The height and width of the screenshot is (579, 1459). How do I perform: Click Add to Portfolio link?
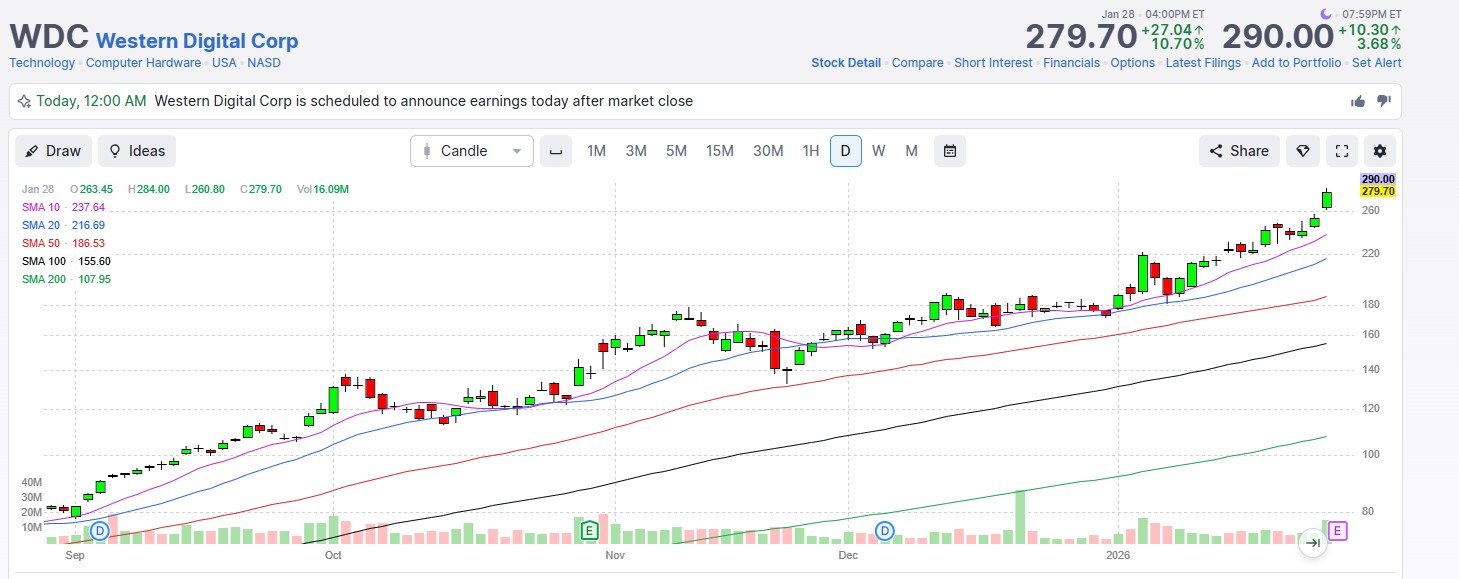click(x=1296, y=63)
